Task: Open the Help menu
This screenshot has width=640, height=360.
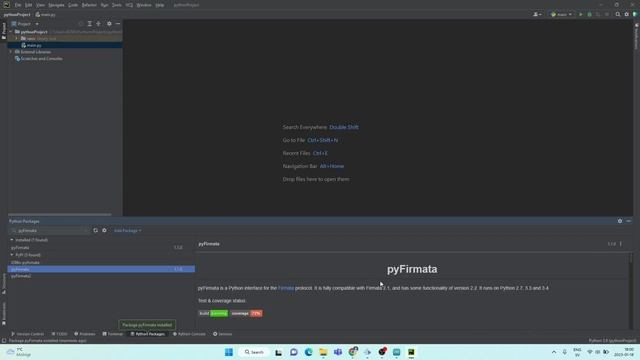Action: tap(160, 5)
